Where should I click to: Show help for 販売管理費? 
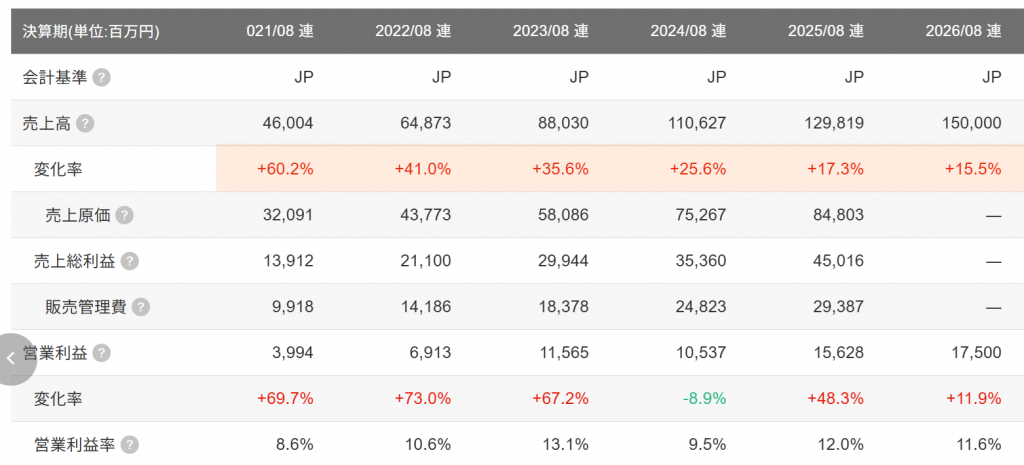click(141, 307)
